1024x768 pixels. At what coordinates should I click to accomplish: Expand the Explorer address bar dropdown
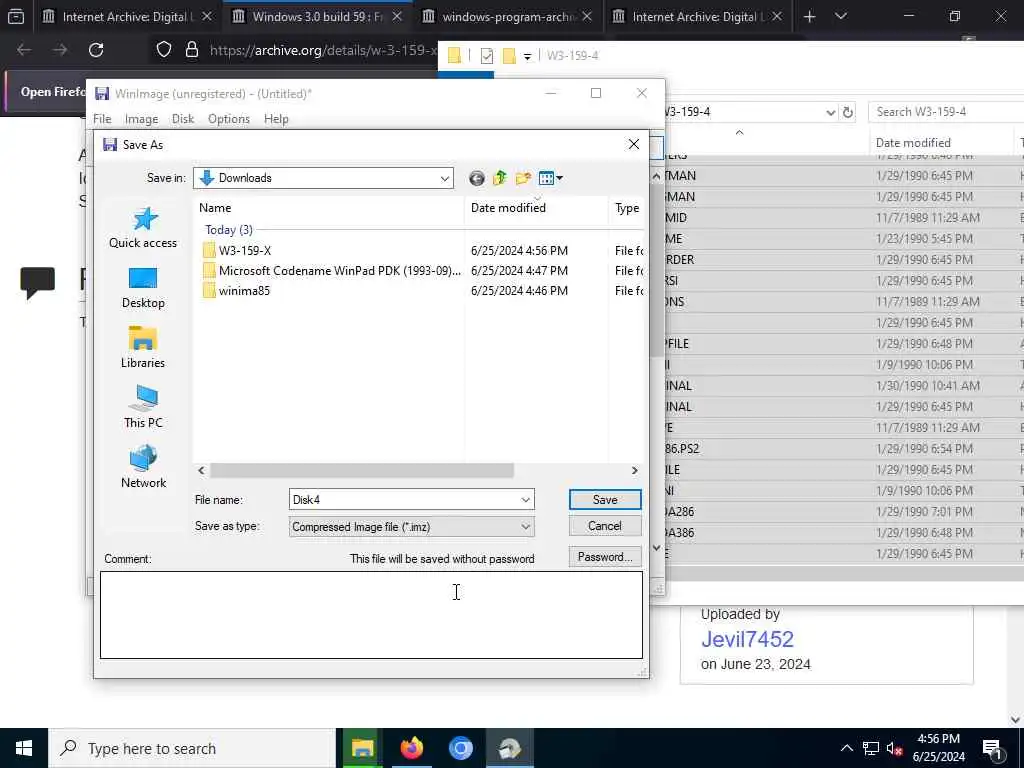[x=830, y=112]
